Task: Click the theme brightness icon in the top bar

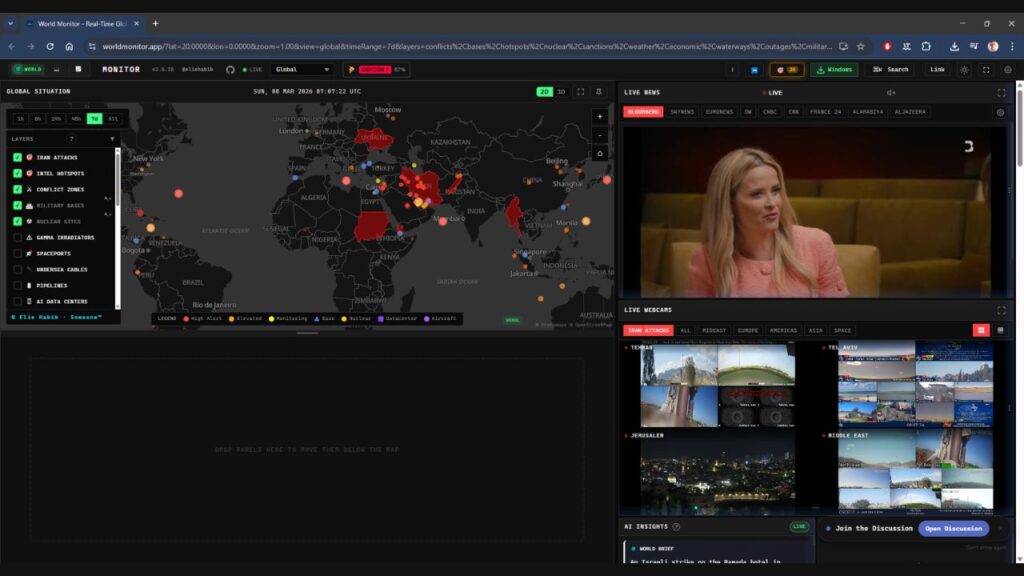Action: [x=965, y=69]
